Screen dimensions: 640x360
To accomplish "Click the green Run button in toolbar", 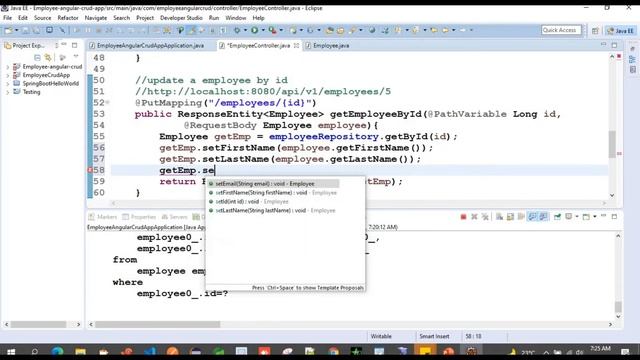I will (x=255, y=30).
